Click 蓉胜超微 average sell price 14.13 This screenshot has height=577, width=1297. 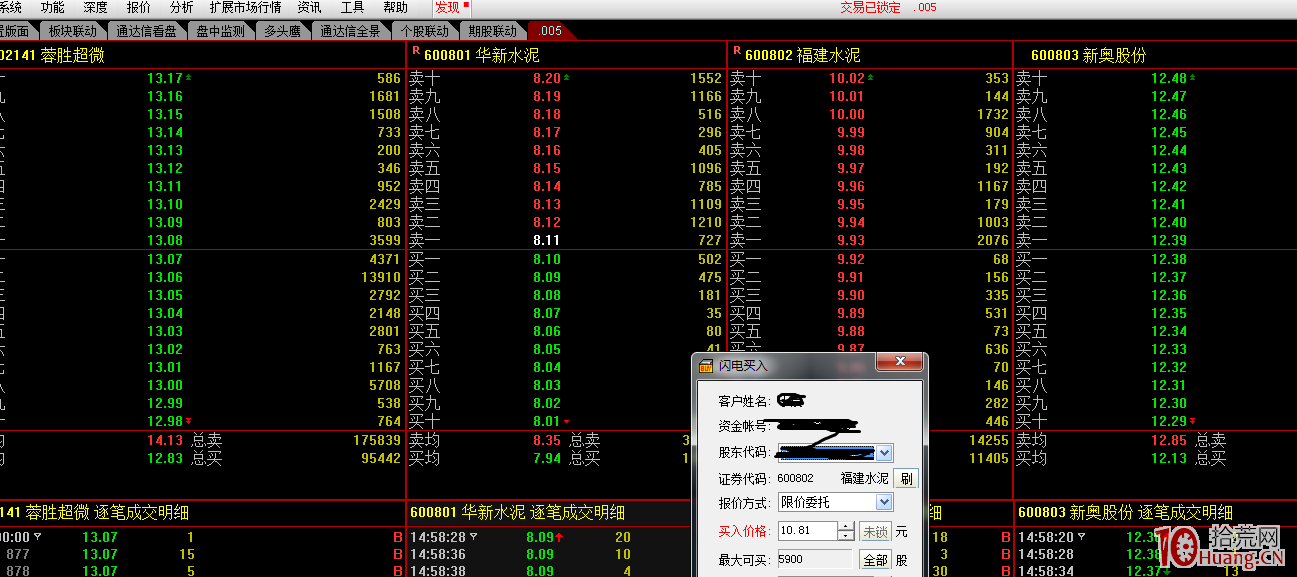point(165,440)
